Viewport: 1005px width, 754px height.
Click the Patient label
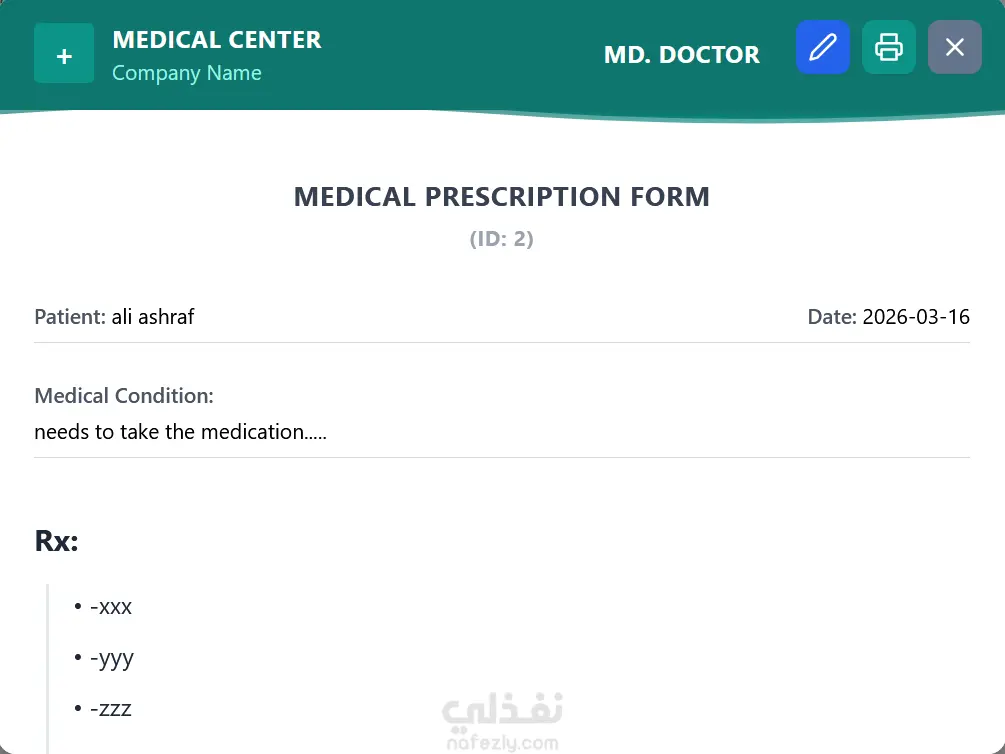[x=70, y=317]
